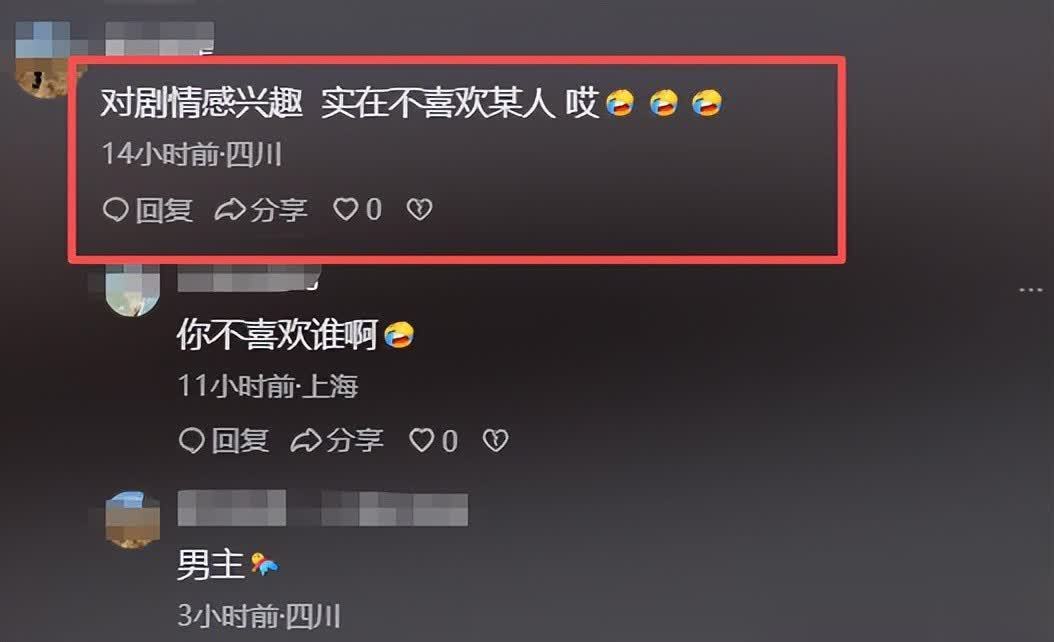The height and width of the screenshot is (642, 1054).
Task: Click the reply icon in the highlighted comment
Action: pos(116,210)
